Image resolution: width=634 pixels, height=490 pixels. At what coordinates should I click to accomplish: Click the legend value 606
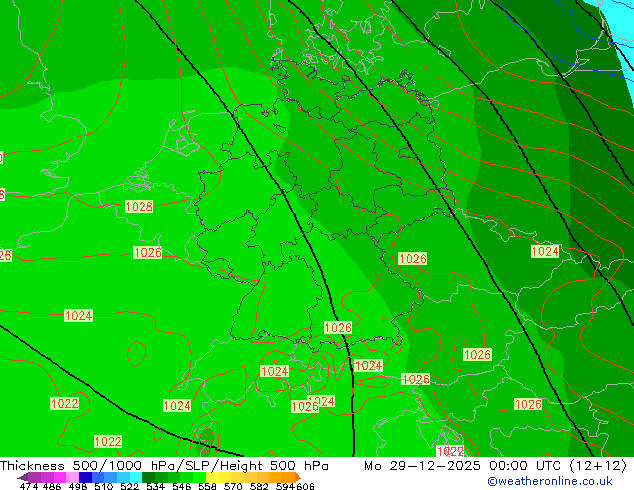(304, 486)
